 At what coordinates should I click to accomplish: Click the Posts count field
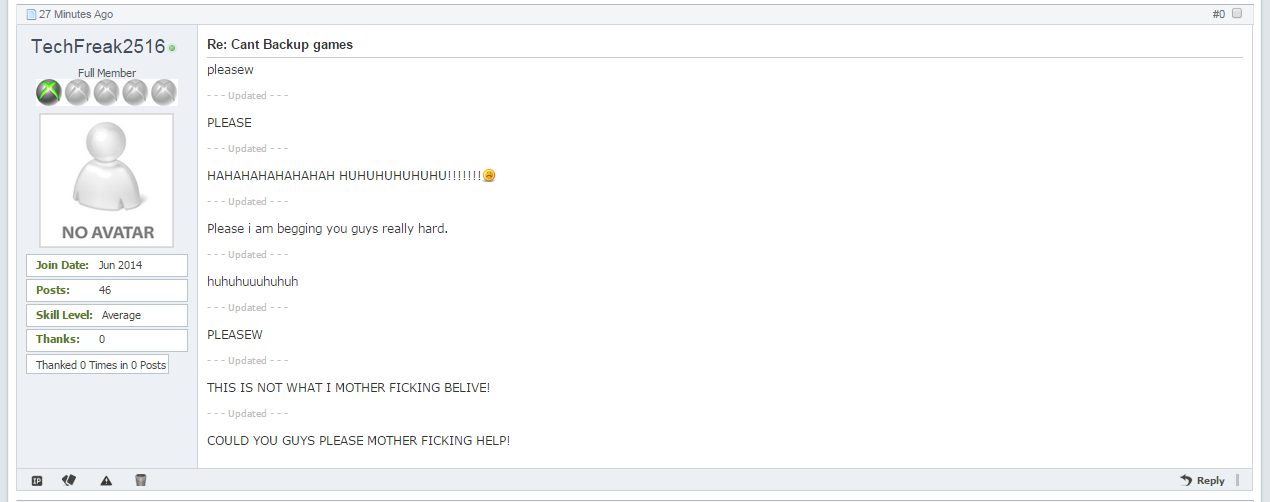107,290
